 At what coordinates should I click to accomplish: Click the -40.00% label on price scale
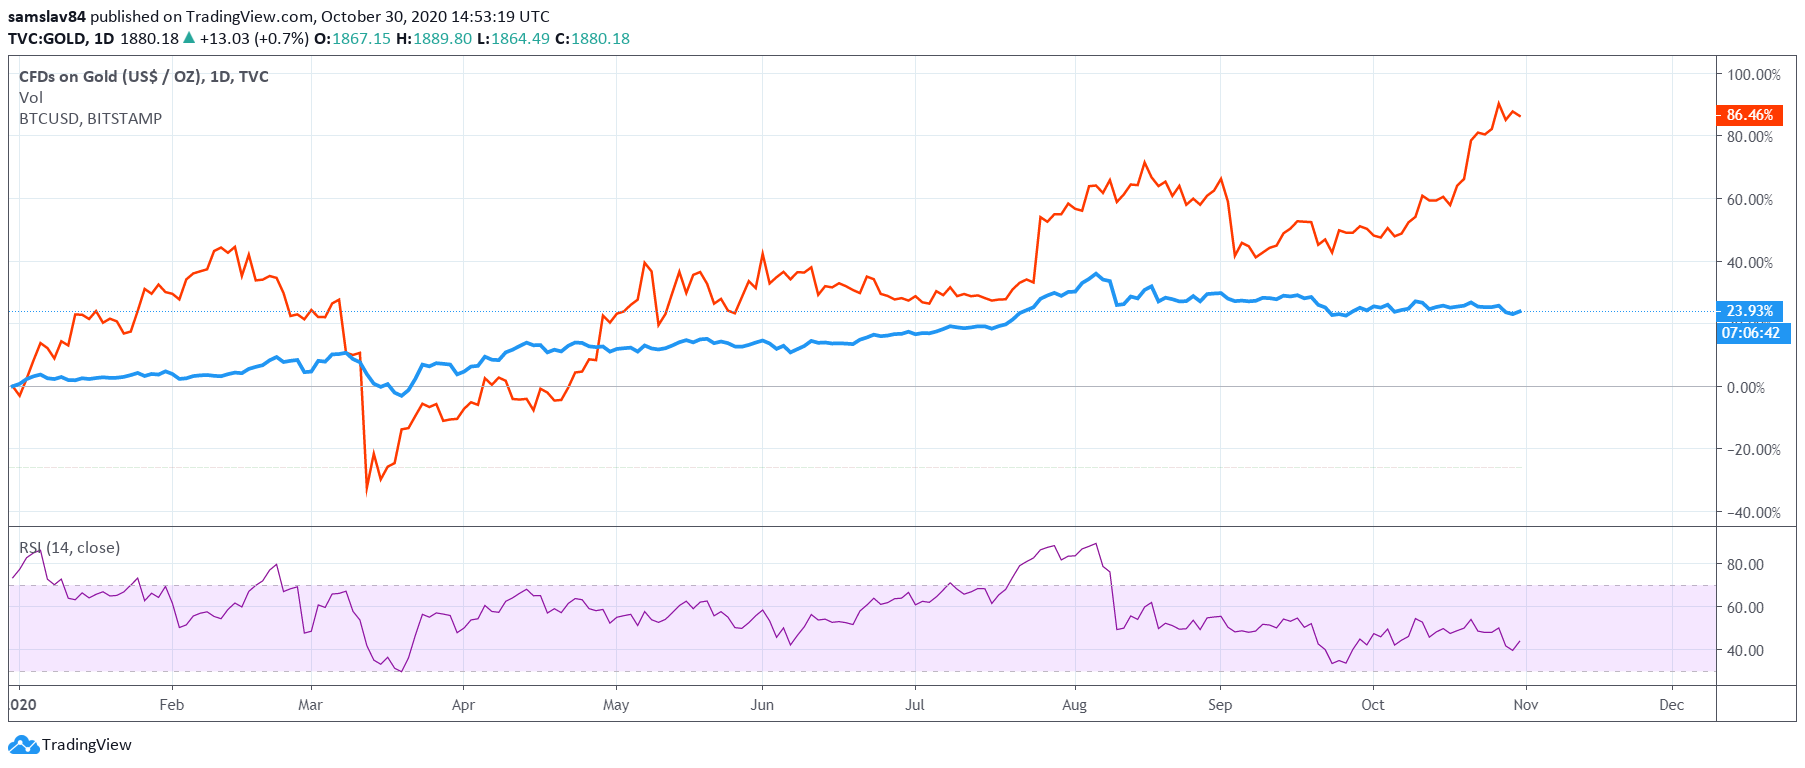[1753, 513]
